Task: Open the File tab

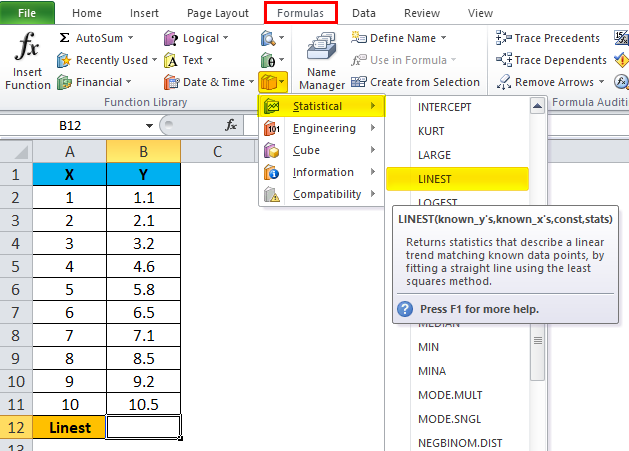Action: point(27,13)
